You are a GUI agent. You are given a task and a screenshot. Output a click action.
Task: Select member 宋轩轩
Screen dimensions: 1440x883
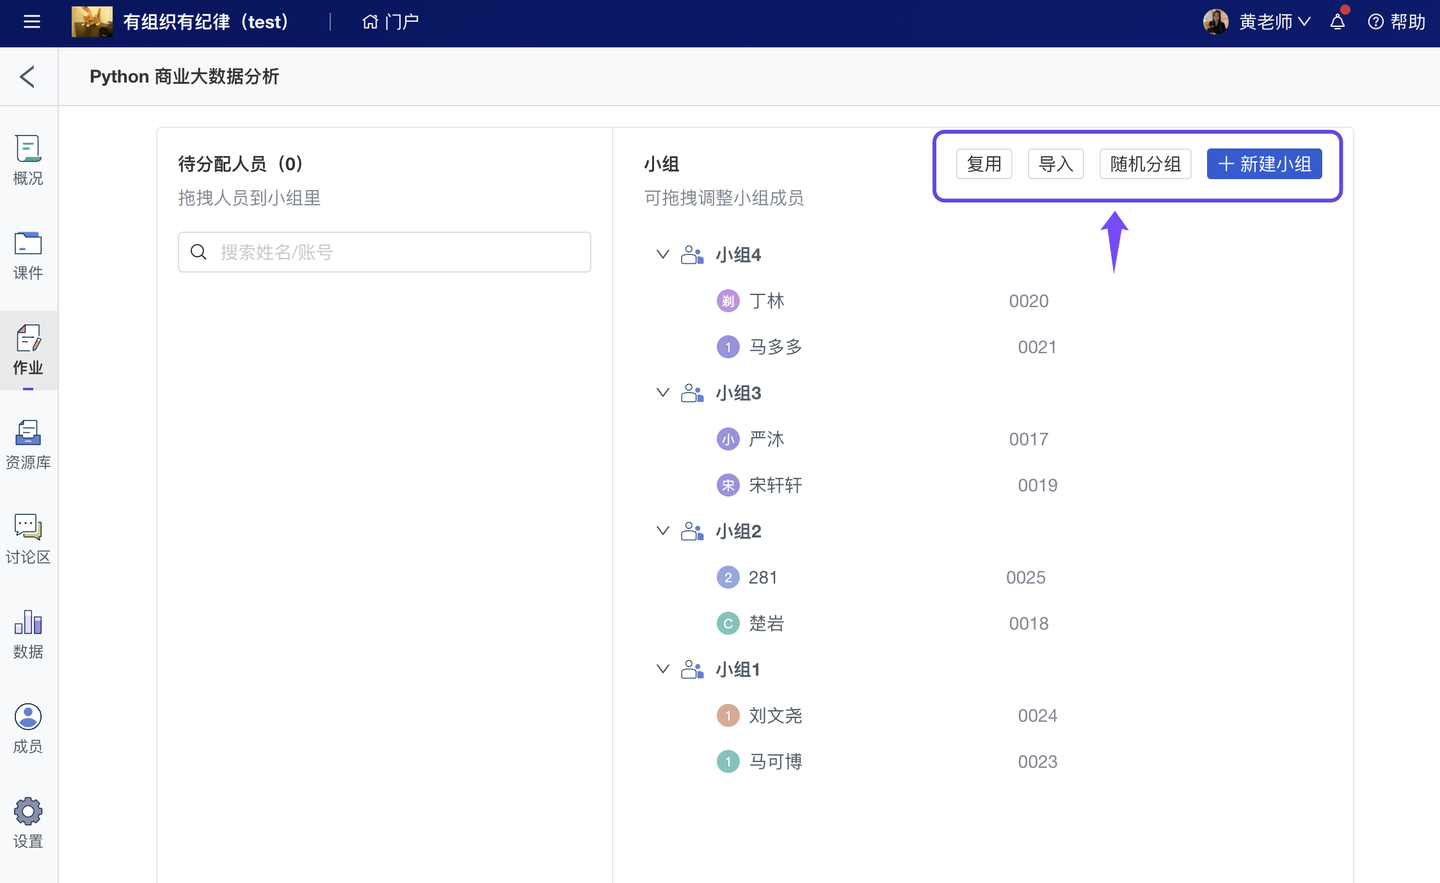(775, 485)
